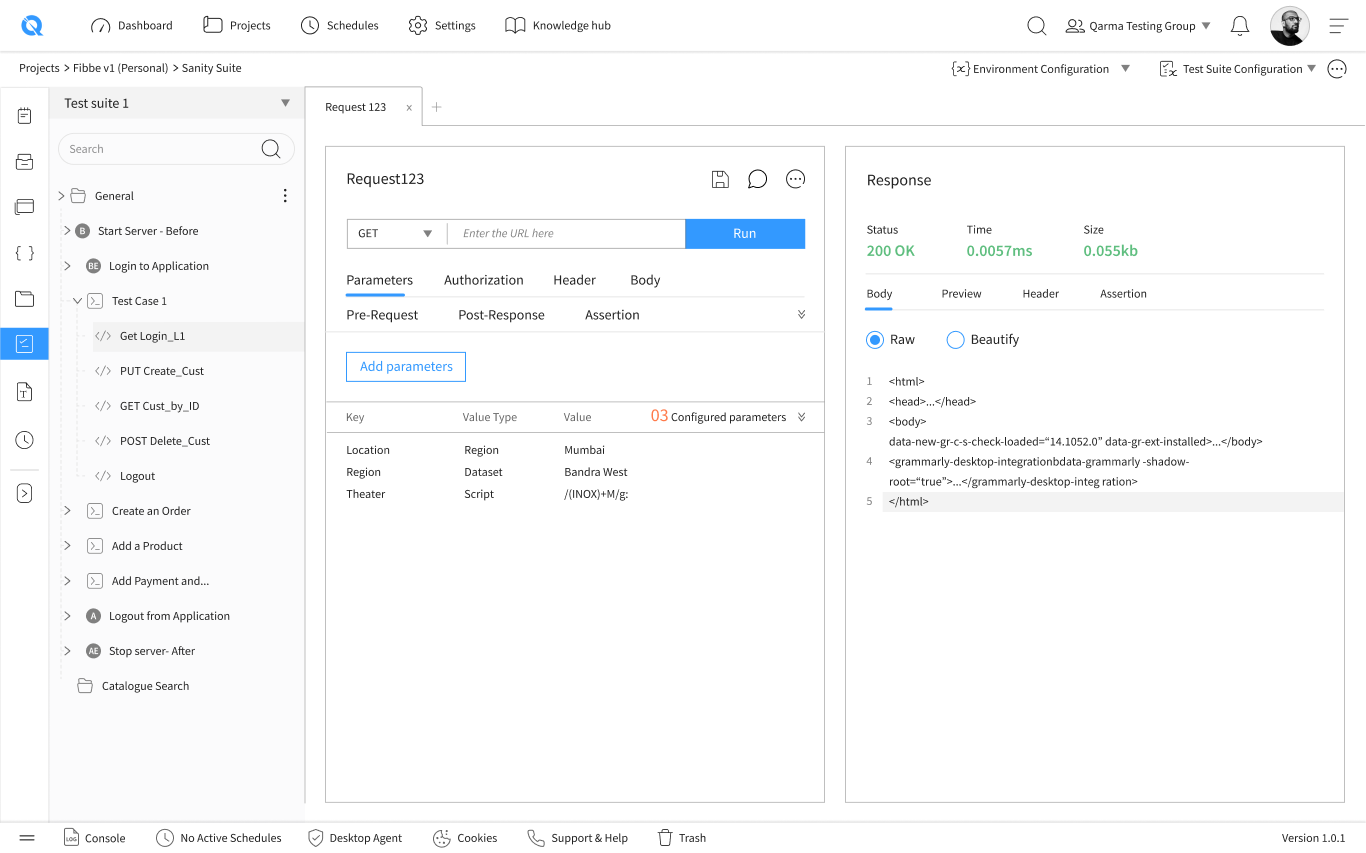Click the Run button
The width and height of the screenshot is (1366, 853).
click(x=745, y=233)
